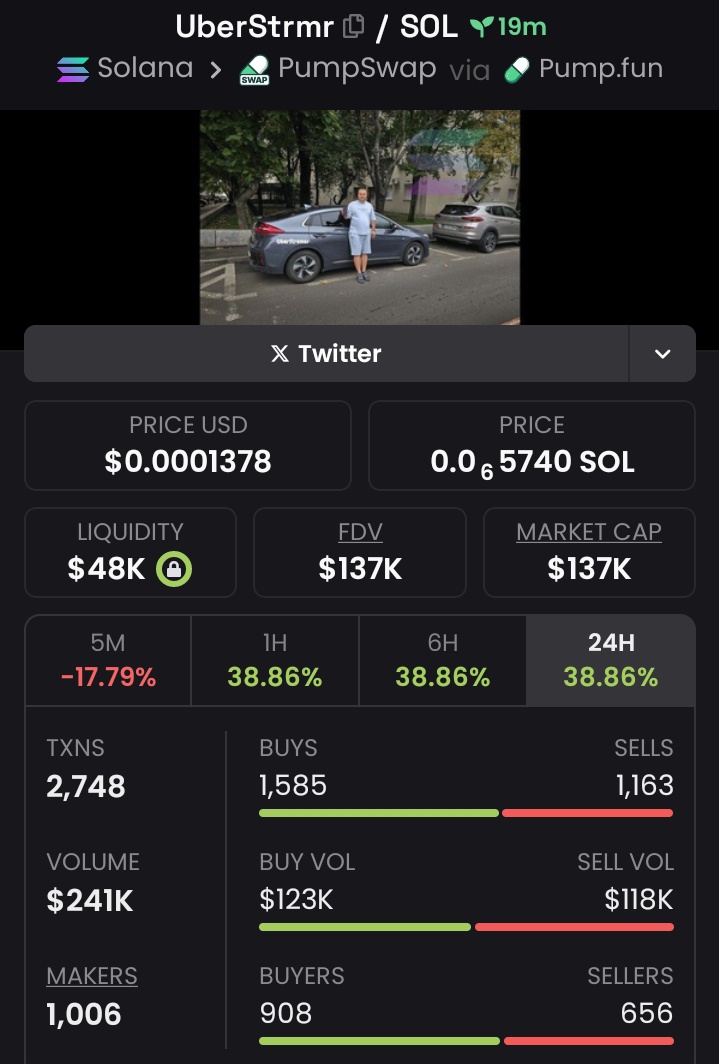The image size is (719, 1064).
Task: Click the PumpSwap logo icon
Action: point(254,70)
